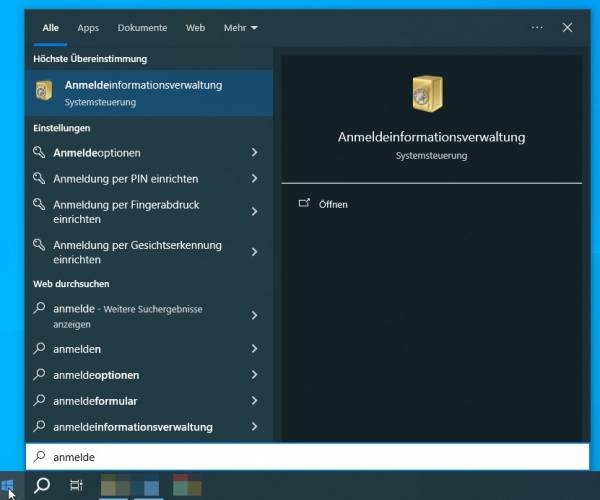Expand arrow for Anmeldung per PIN einrichten
The height and width of the screenshot is (500, 600).
[x=254, y=178]
